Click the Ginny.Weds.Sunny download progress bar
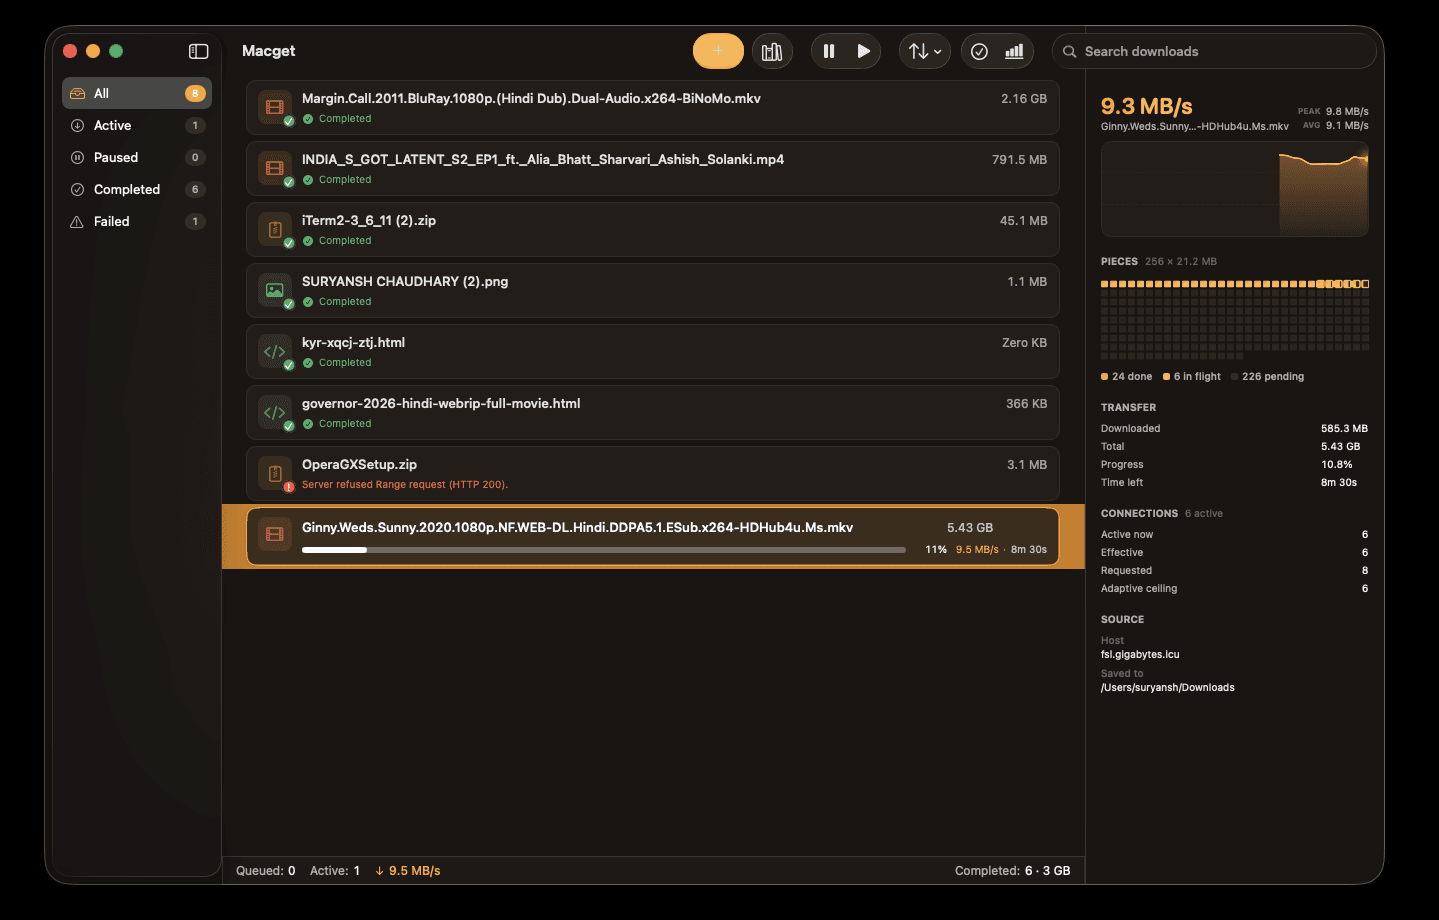The width and height of the screenshot is (1439, 920). point(604,549)
